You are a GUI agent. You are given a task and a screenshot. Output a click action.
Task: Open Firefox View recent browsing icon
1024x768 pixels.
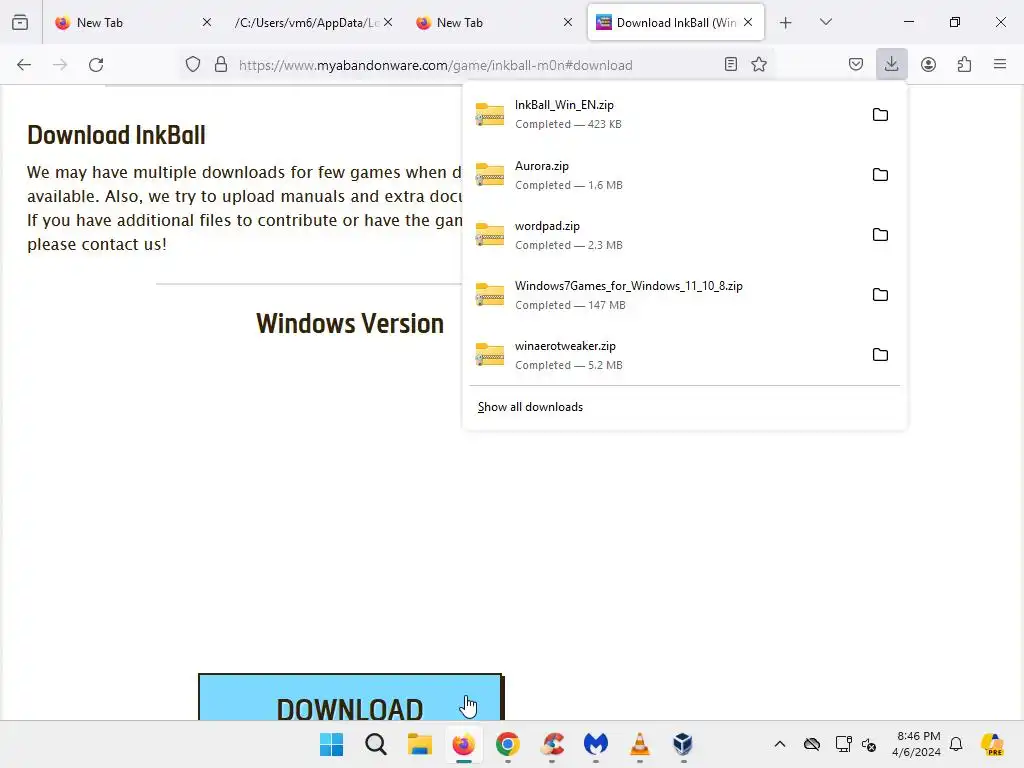click(20, 22)
